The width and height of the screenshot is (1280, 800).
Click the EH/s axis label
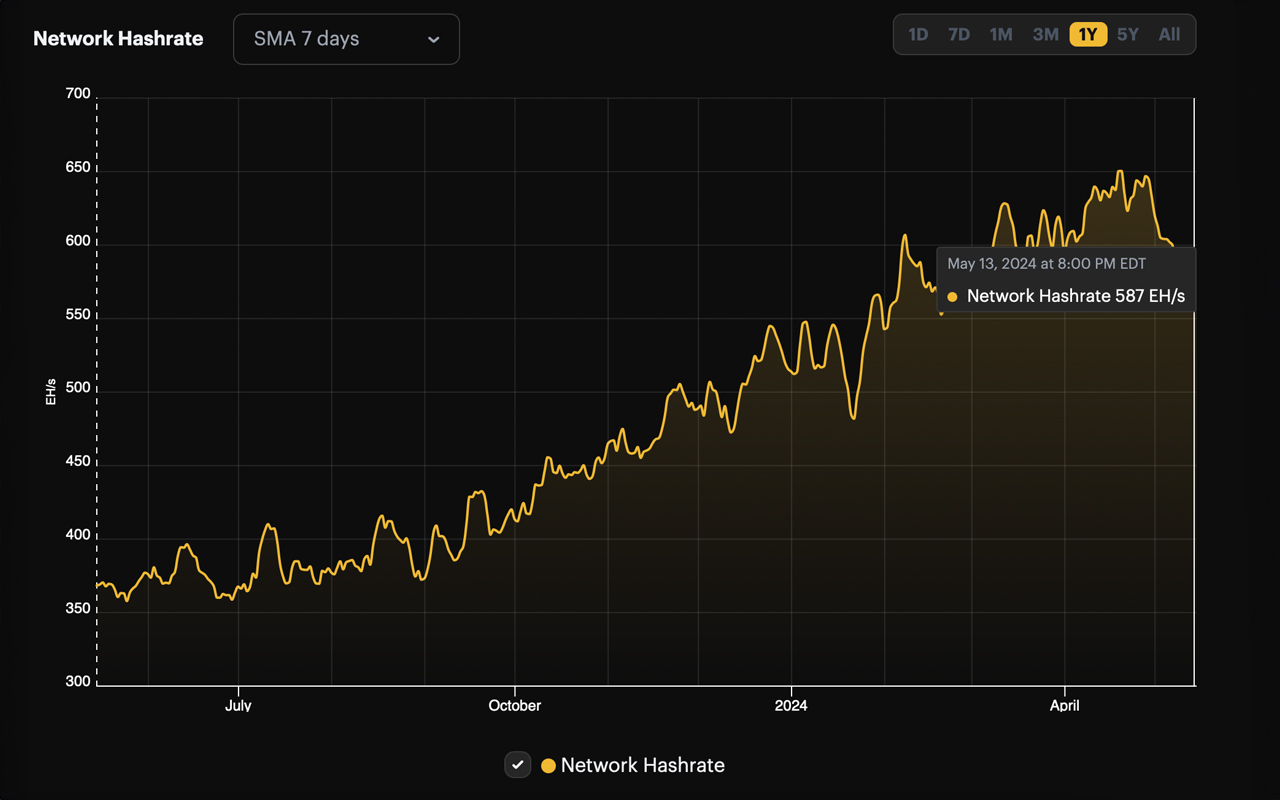tap(50, 390)
